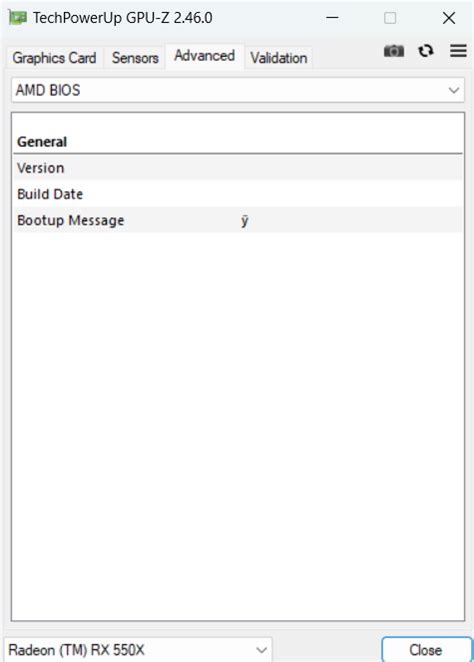This screenshot has height=662, width=474.
Task: Click the Close button
Action: (426, 650)
